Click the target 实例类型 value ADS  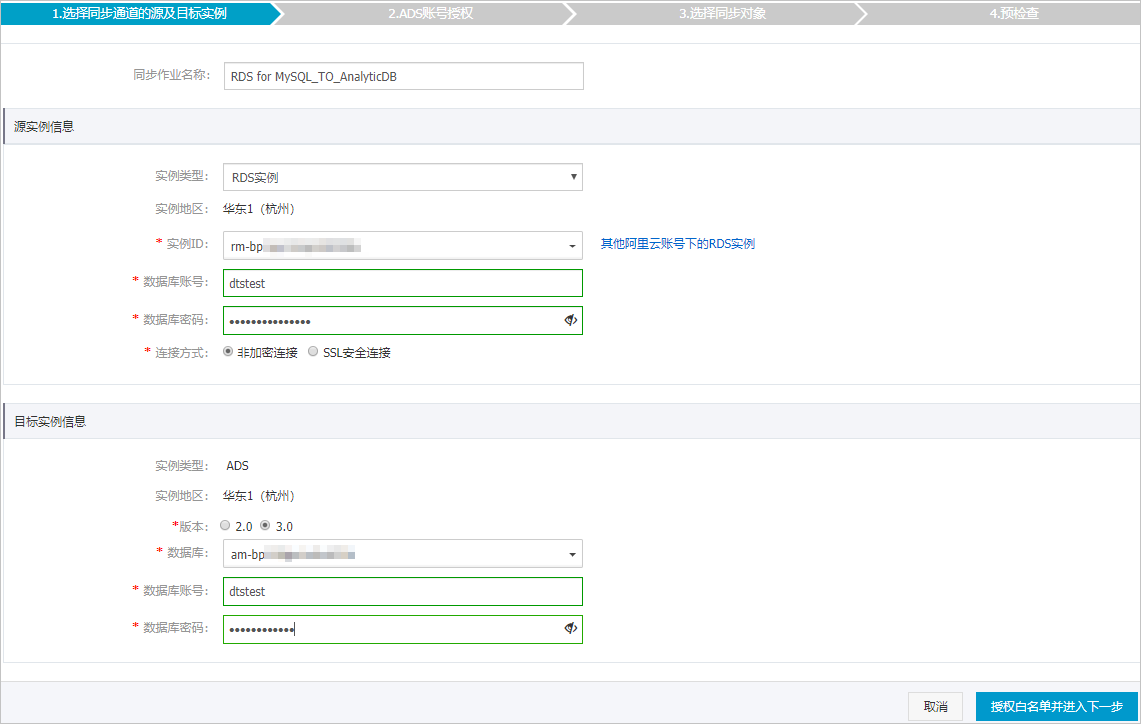coord(237,466)
